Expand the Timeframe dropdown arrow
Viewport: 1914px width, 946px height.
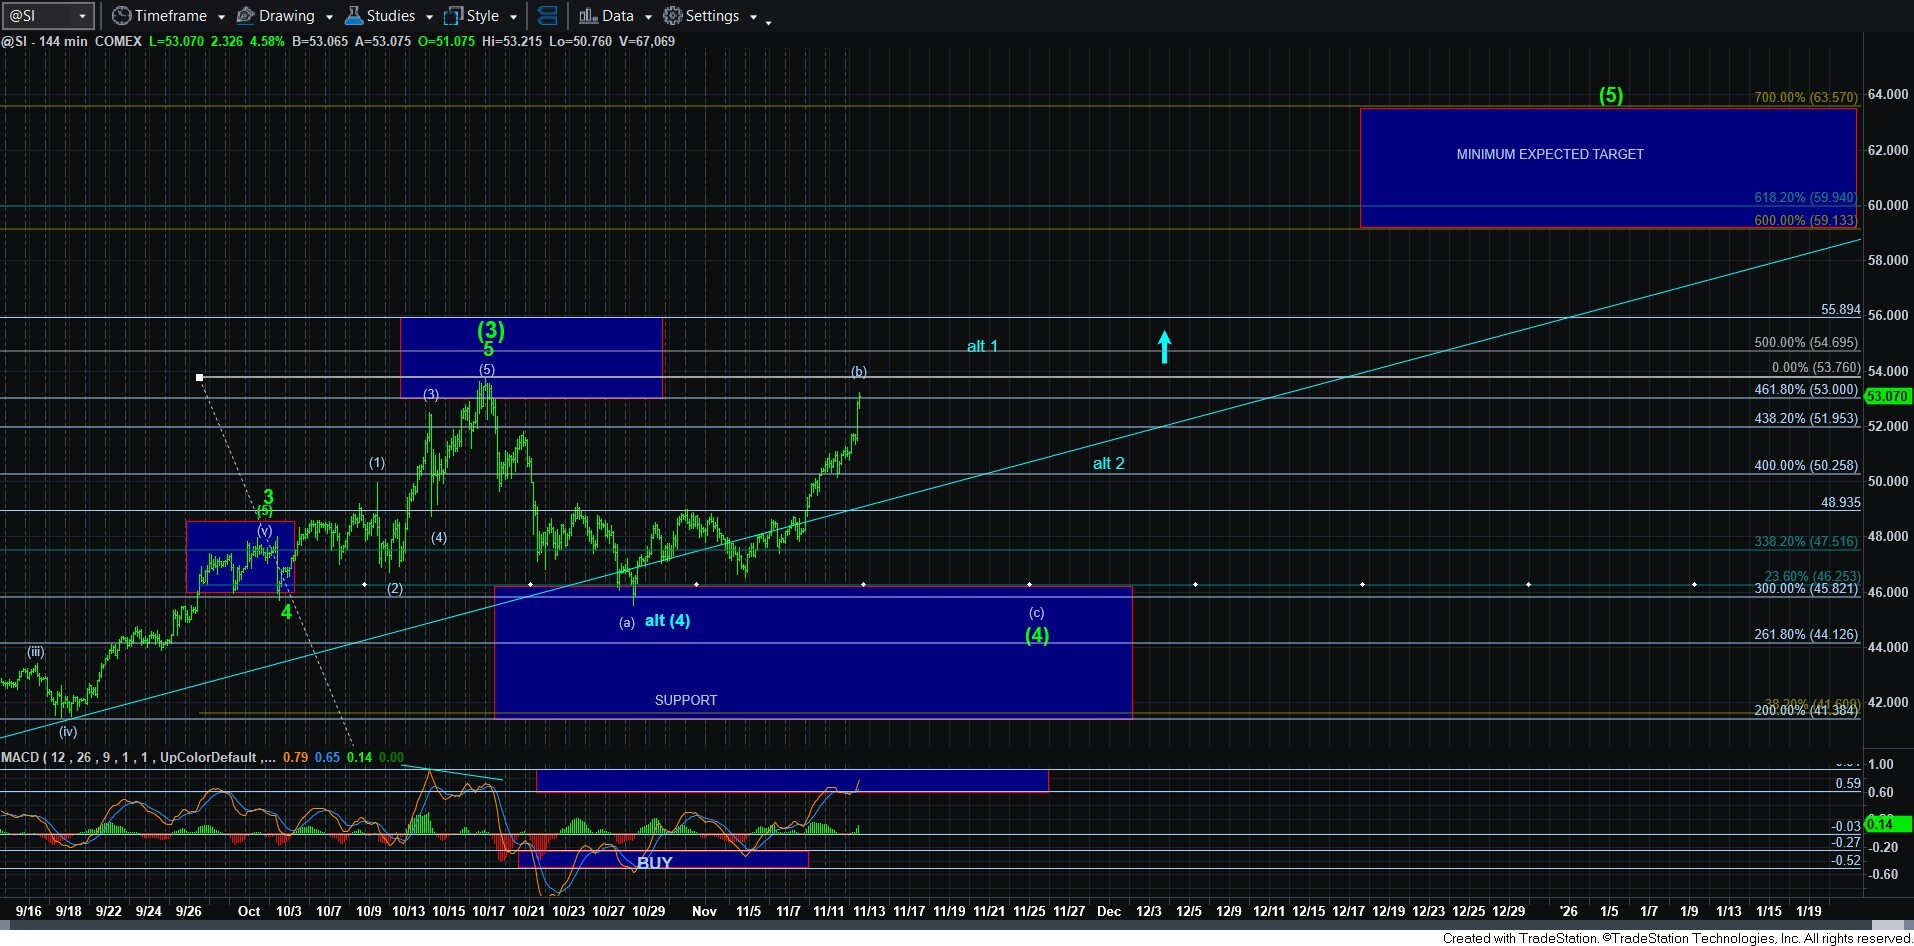click(221, 17)
